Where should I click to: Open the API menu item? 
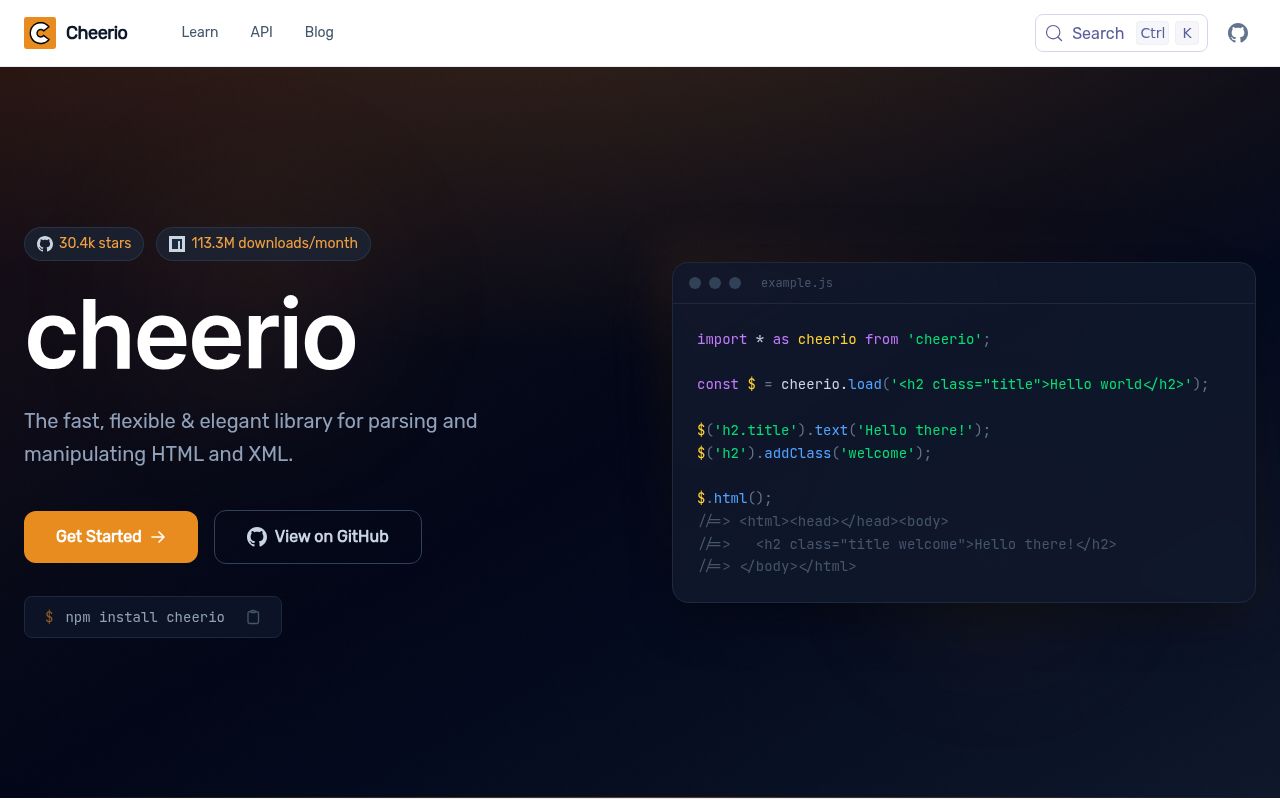262,32
